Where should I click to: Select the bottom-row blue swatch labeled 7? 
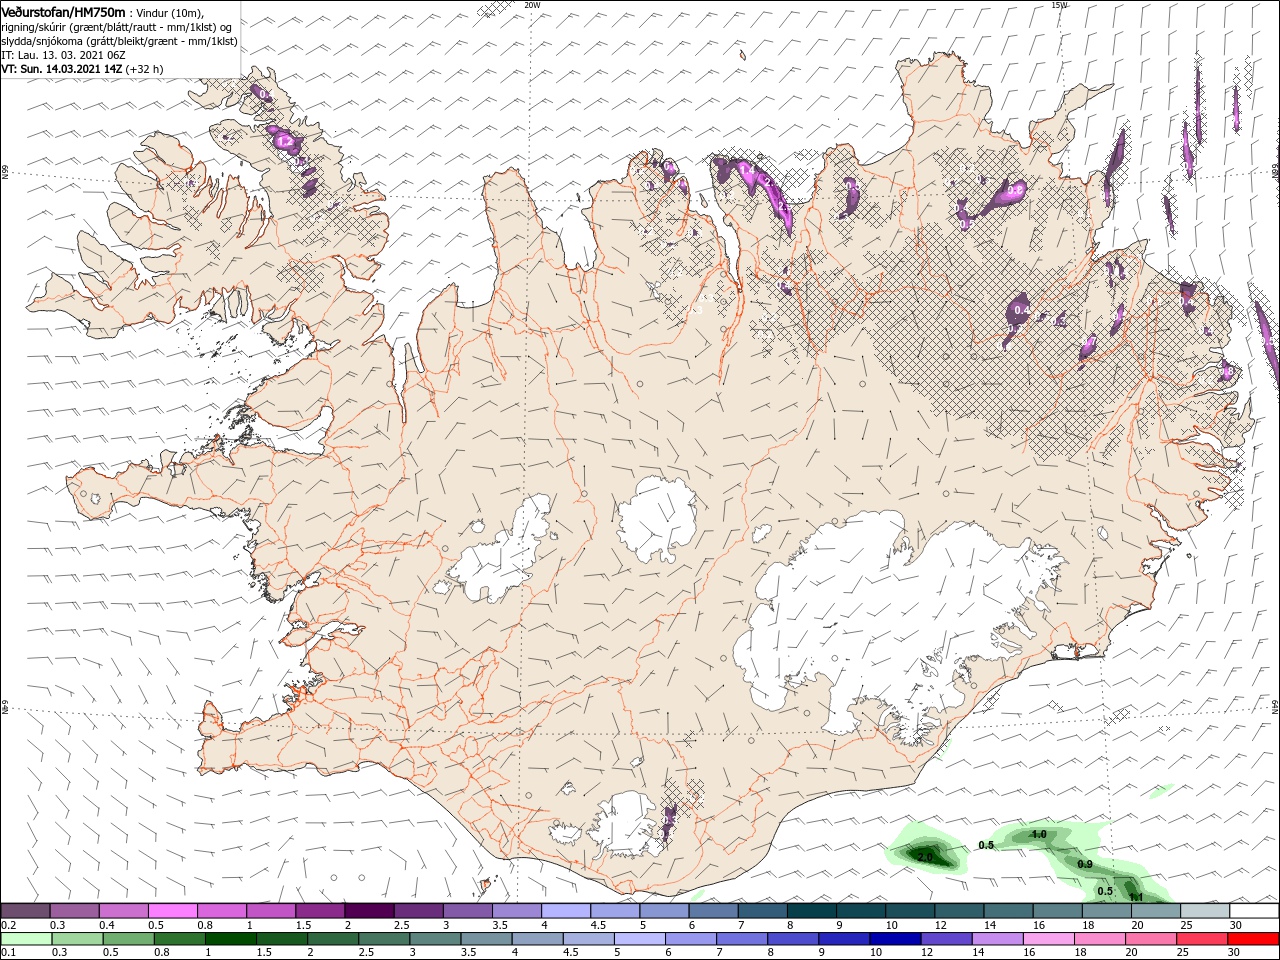point(742,939)
